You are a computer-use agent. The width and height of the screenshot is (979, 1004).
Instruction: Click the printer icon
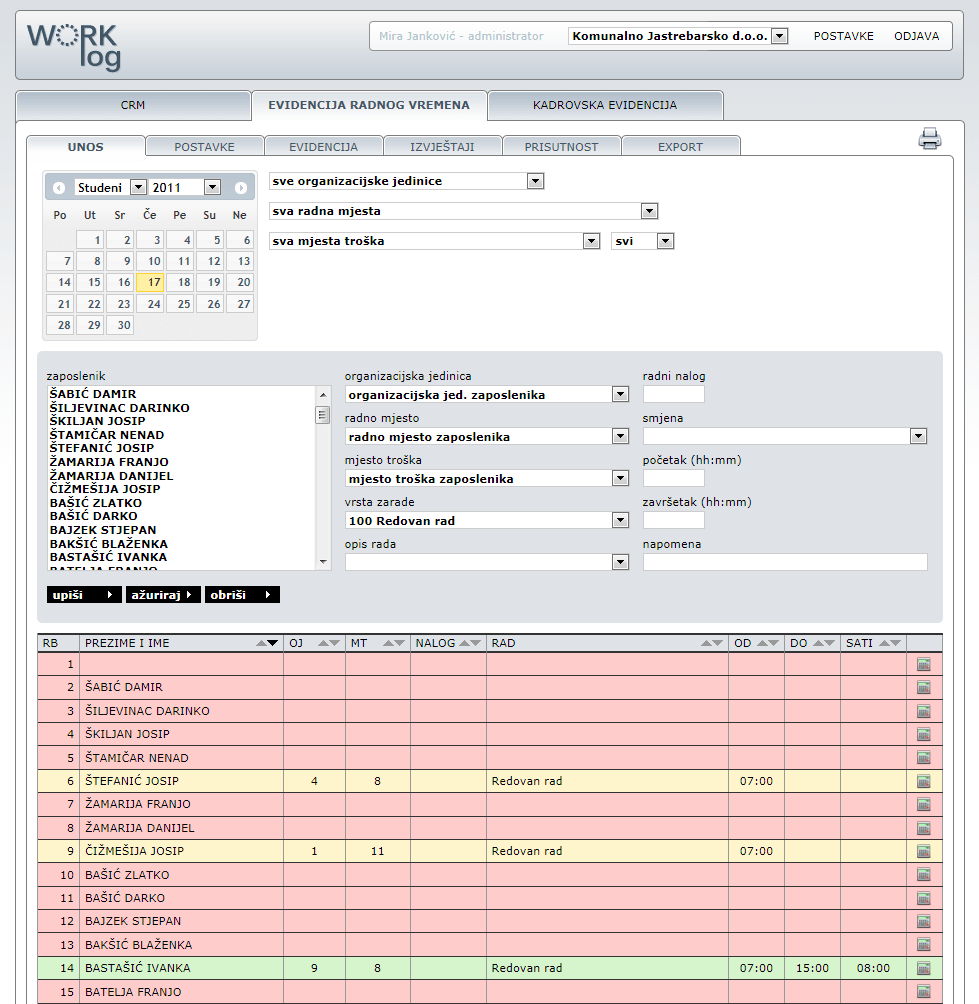[929, 138]
